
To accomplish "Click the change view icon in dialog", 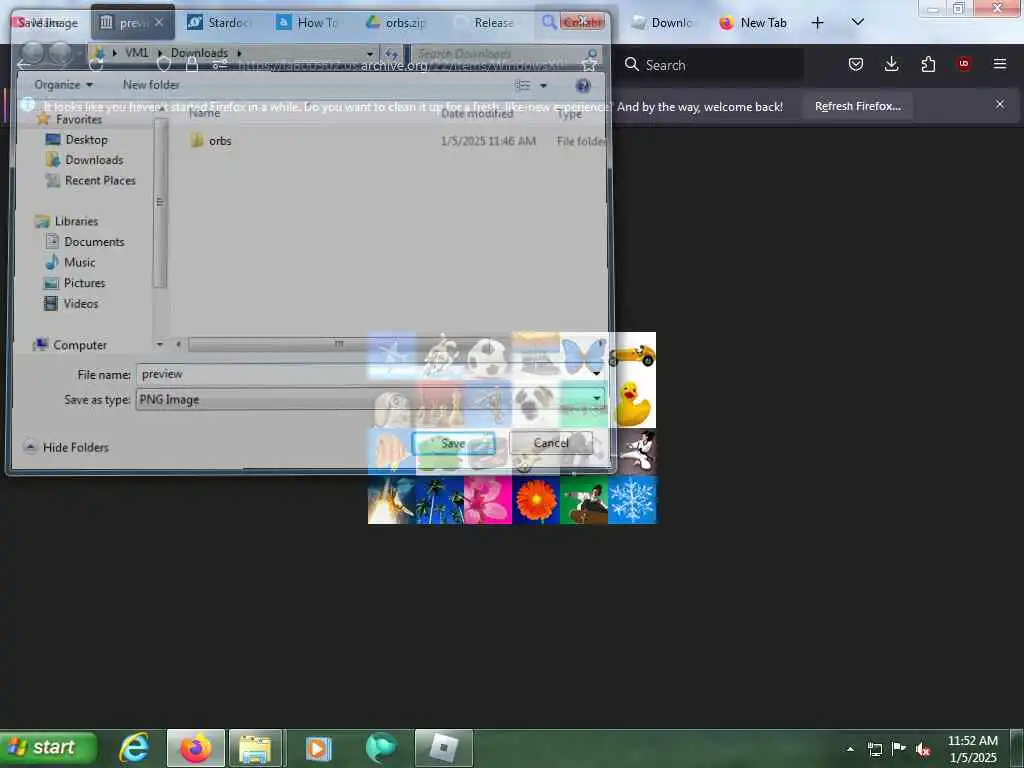I will click(x=522, y=85).
